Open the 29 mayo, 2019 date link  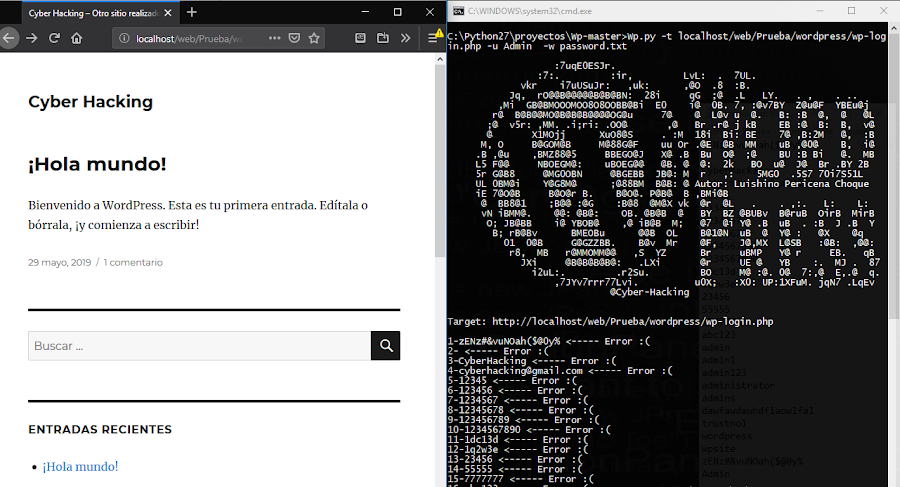(x=60, y=262)
